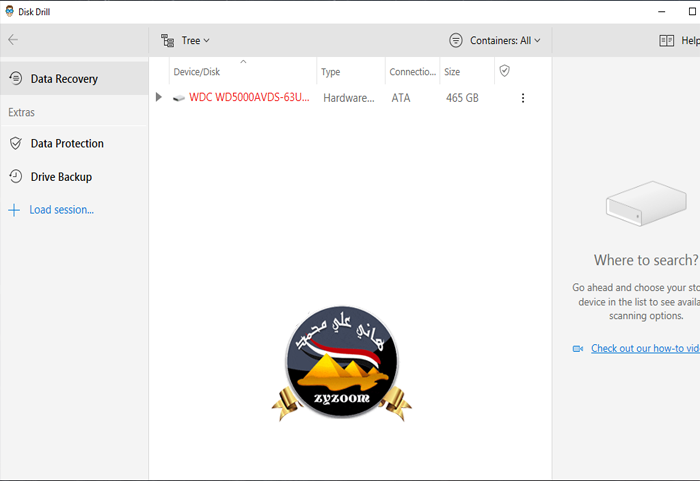Open the Data Recovery section
Viewport: 700px width, 481px height.
(74, 79)
